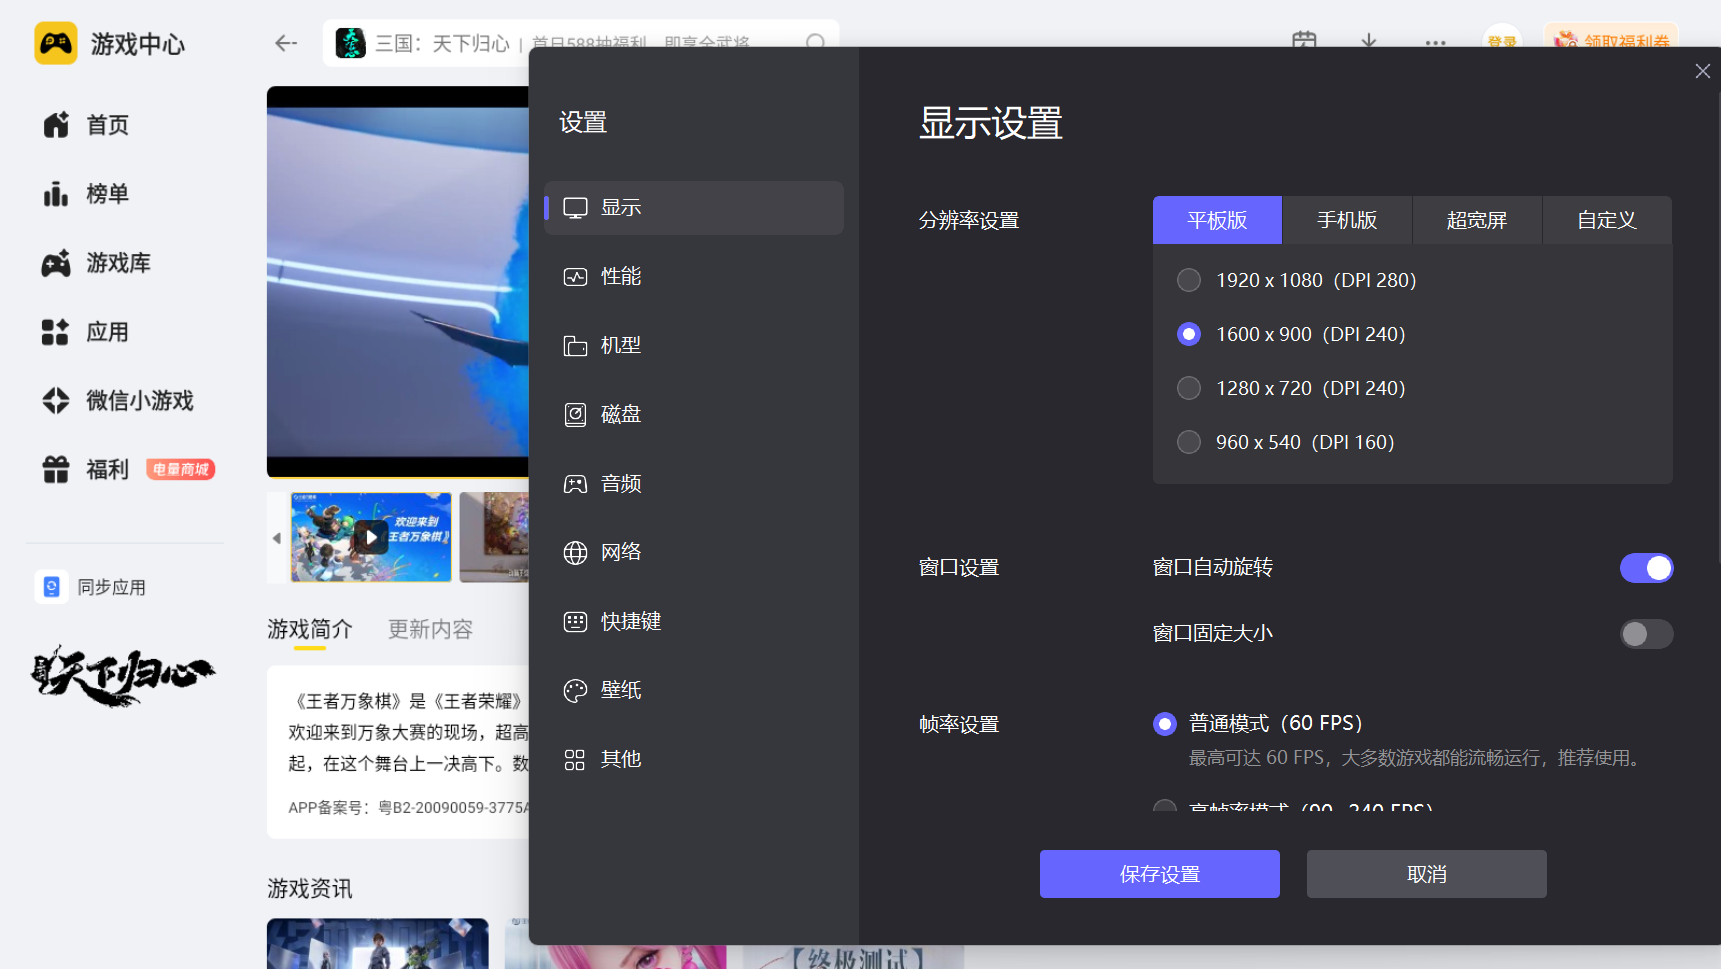Switch to the 超宽屏 resolution tab
Image resolution: width=1721 pixels, height=969 pixels.
(1476, 221)
